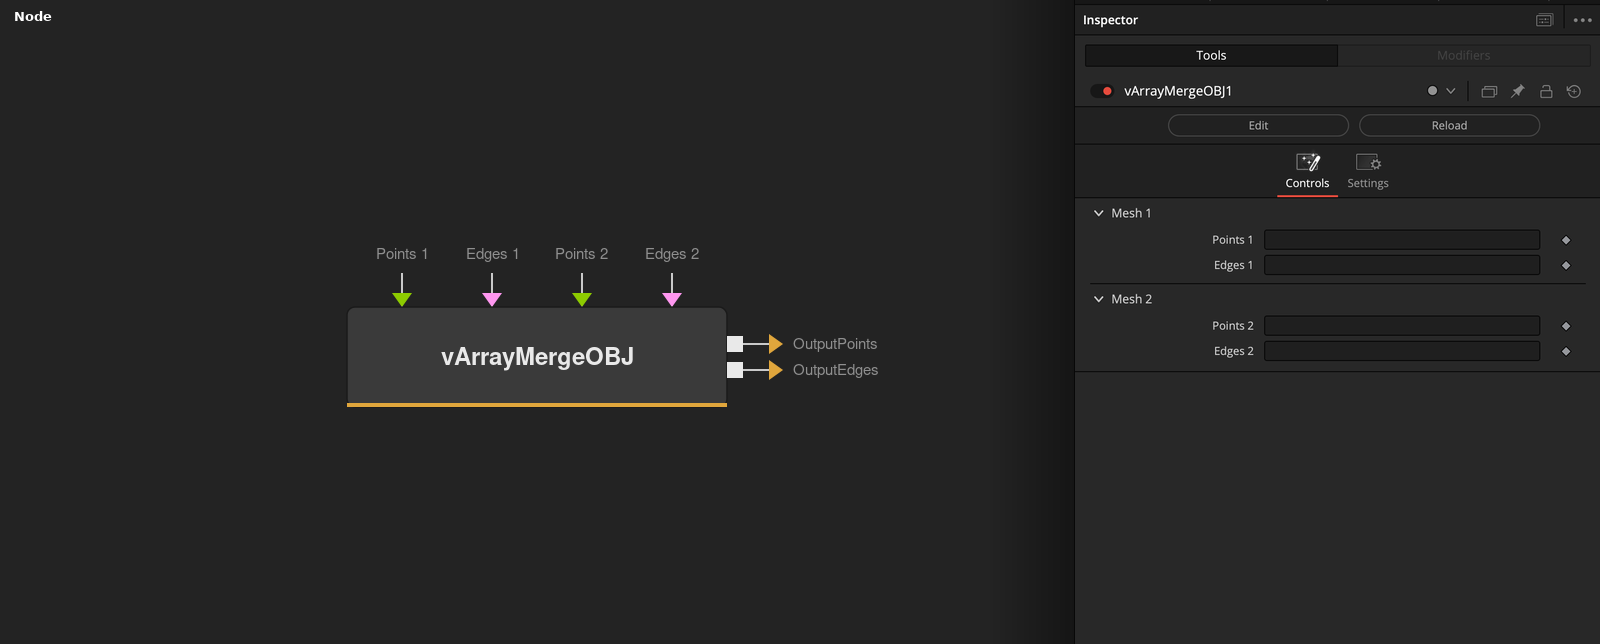The image size is (1600, 644).
Task: Collapse the Mesh 2 section
Action: (1099, 299)
